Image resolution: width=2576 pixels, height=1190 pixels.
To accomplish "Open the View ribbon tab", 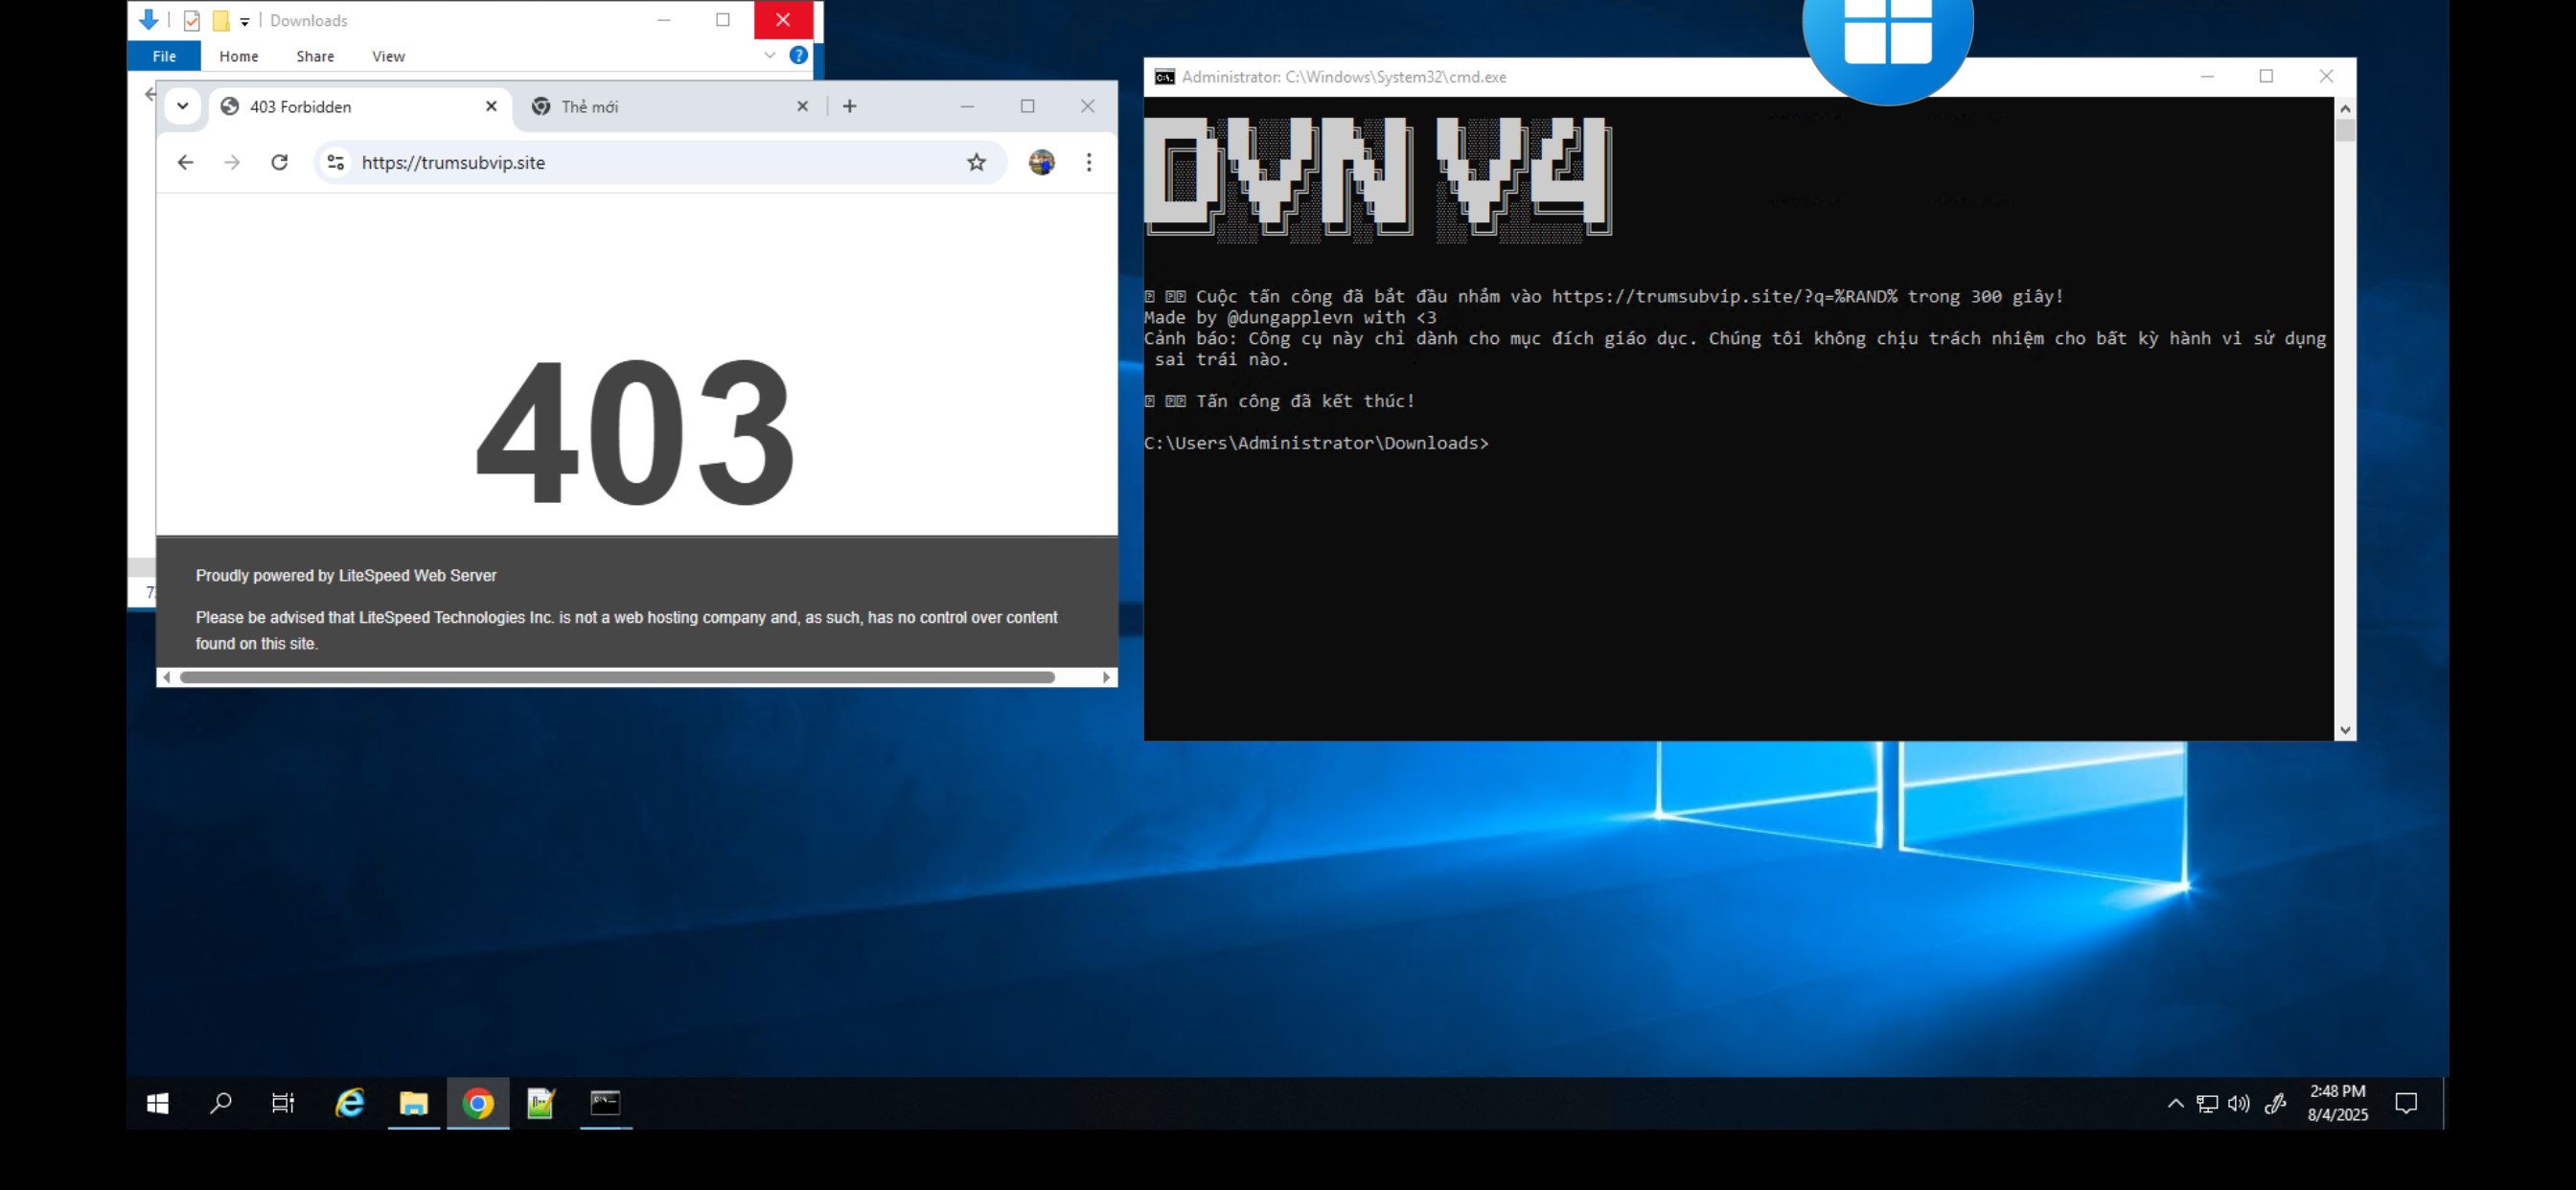I will [x=388, y=57].
